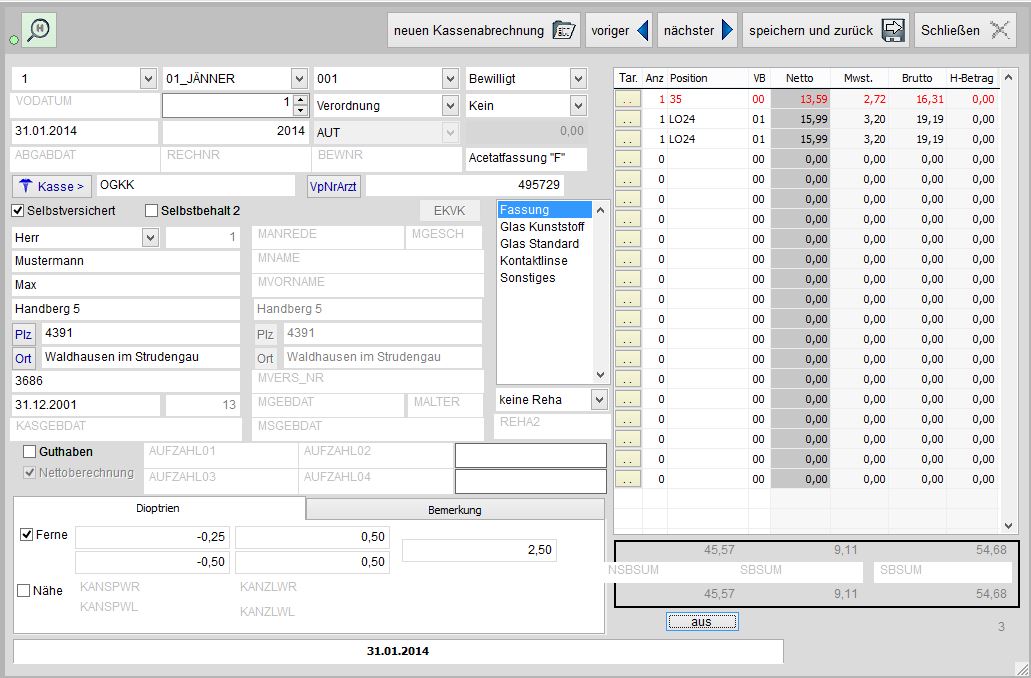Click the Handberg 5 address field
The image size is (1031, 678).
[125, 309]
